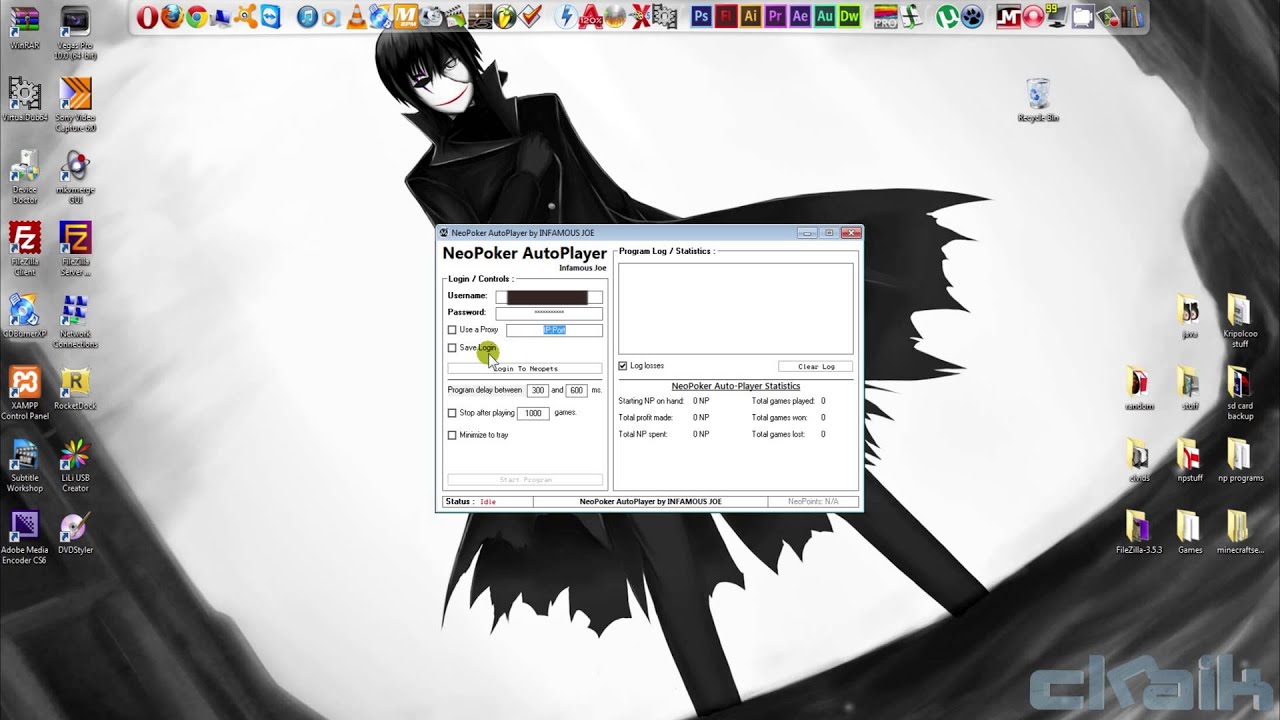Launch FL Studio fruit icon in dock

click(503, 16)
